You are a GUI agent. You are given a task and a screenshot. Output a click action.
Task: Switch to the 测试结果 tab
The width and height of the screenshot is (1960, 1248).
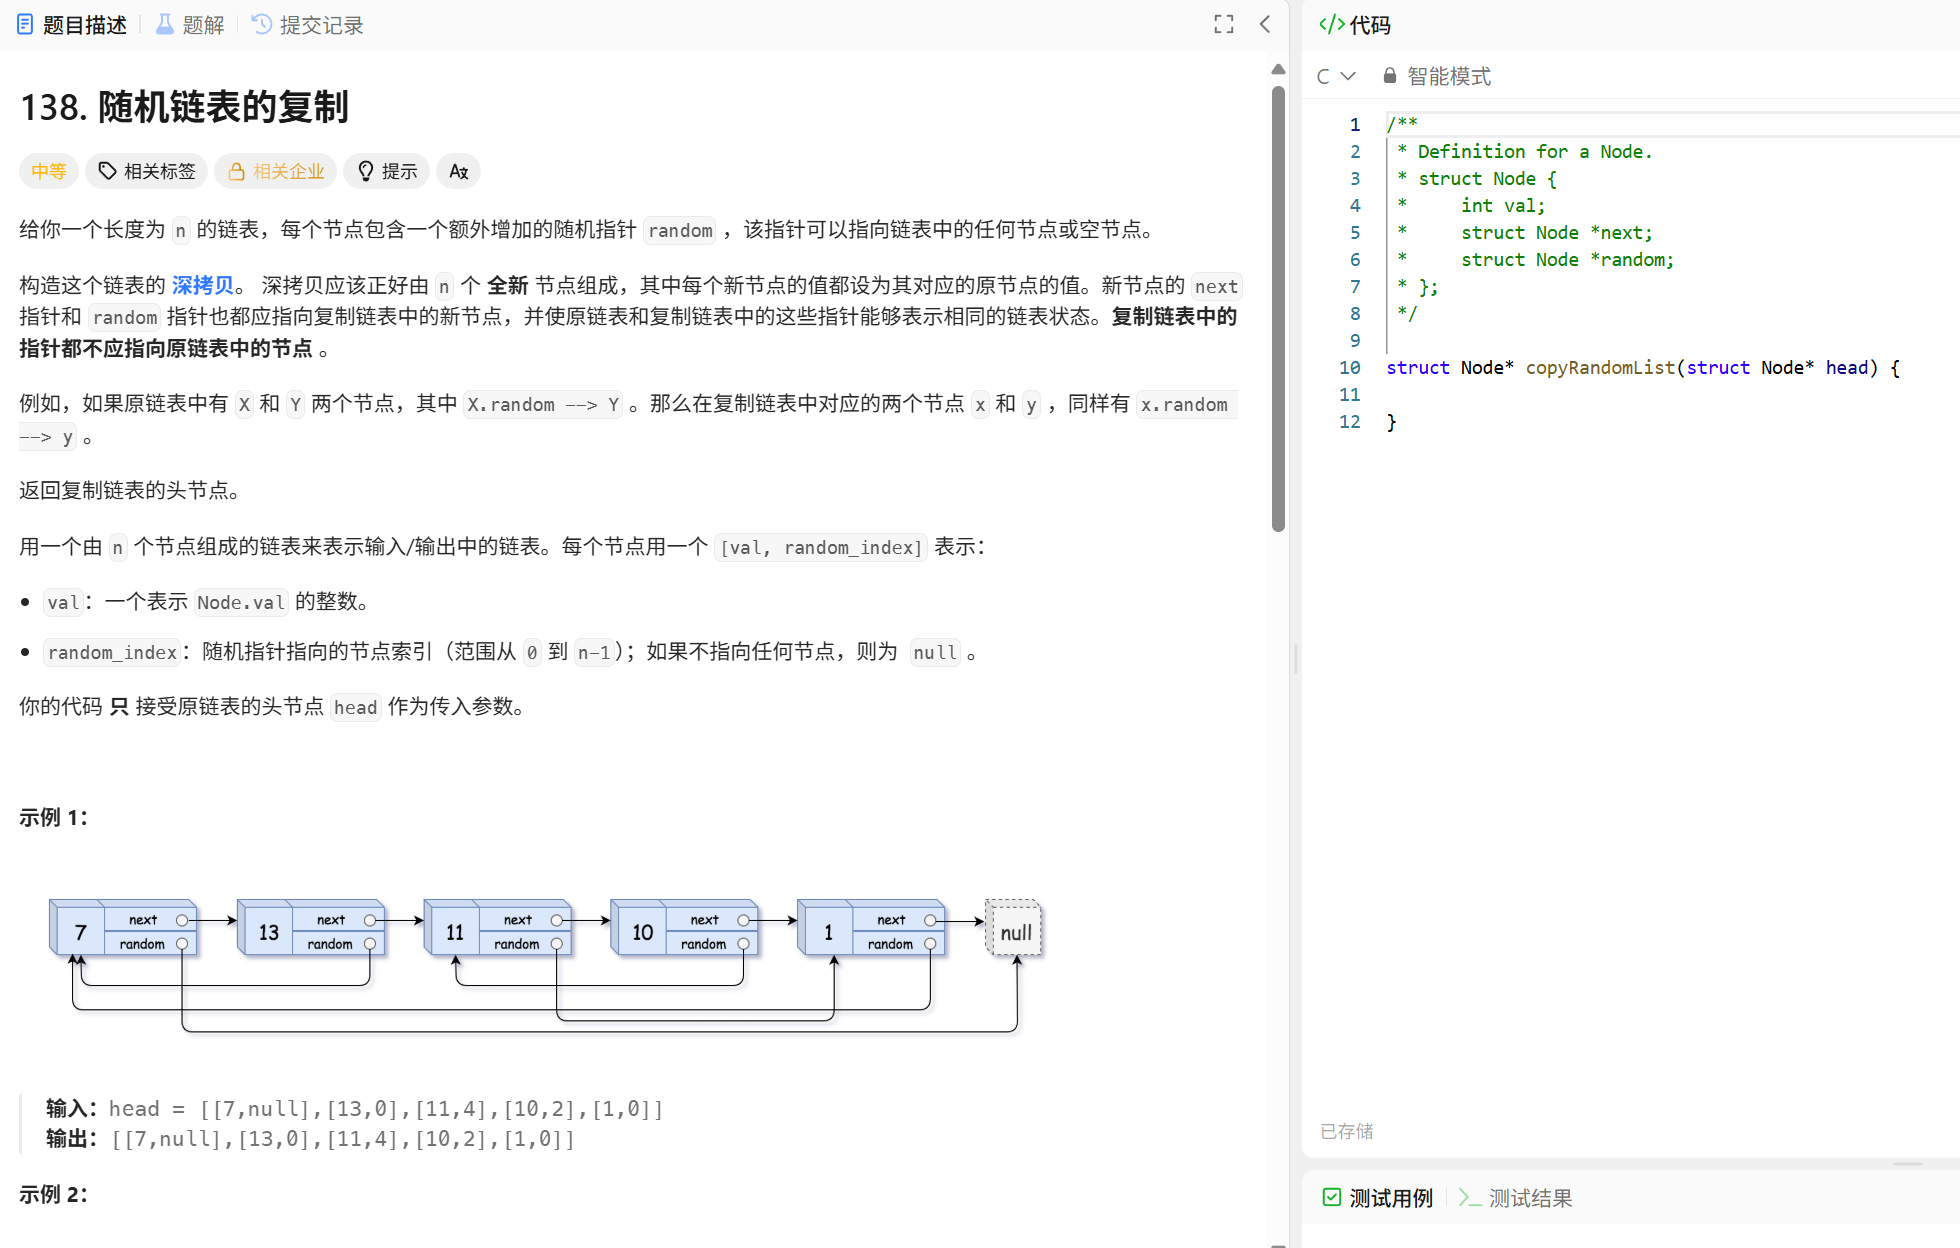click(x=1515, y=1198)
